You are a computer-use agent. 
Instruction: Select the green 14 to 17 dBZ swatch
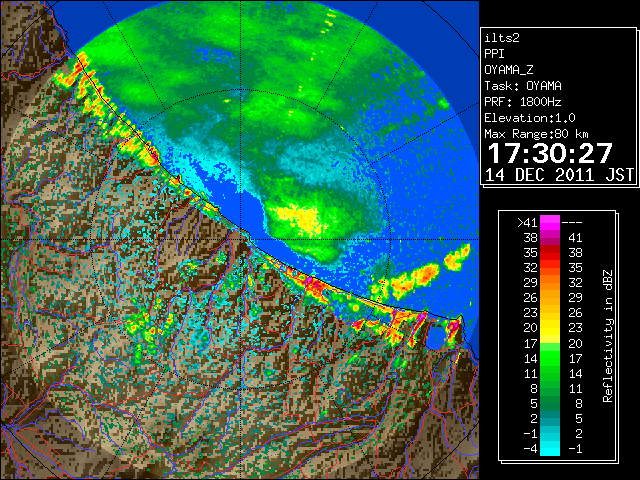[x=550, y=358]
